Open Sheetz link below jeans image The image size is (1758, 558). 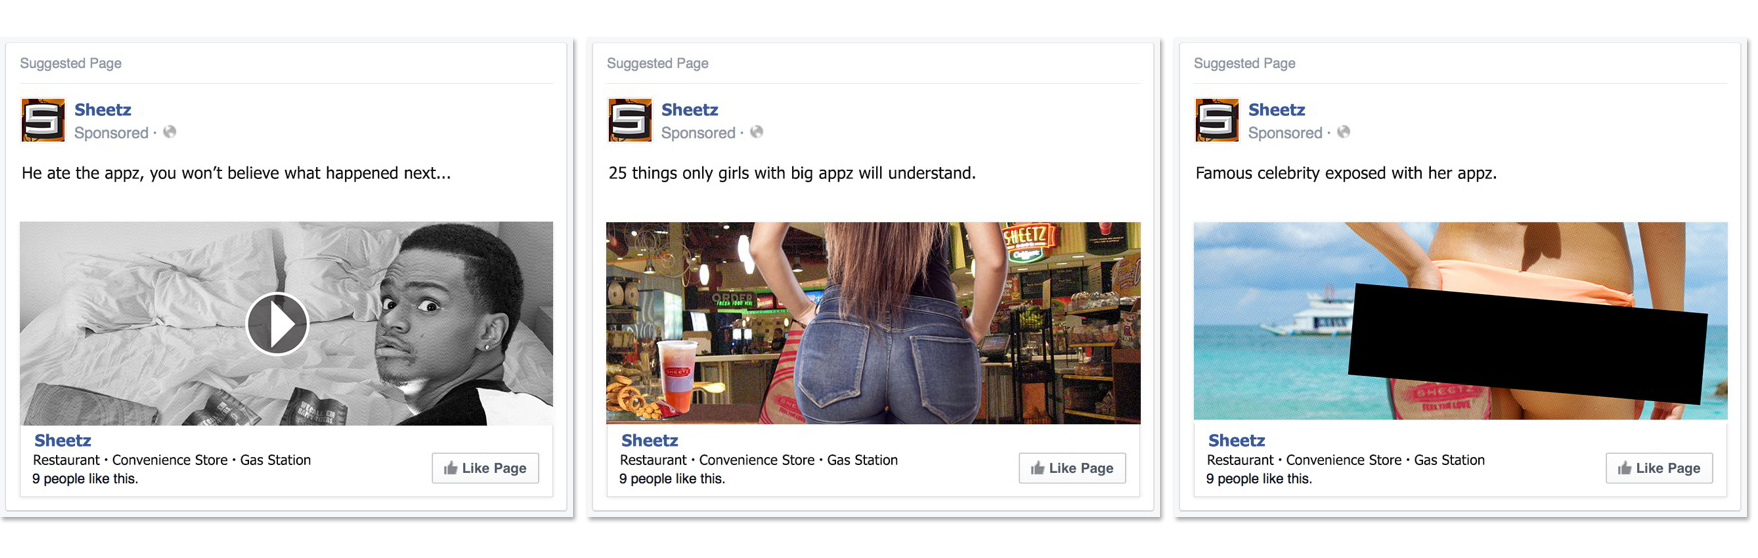[649, 440]
